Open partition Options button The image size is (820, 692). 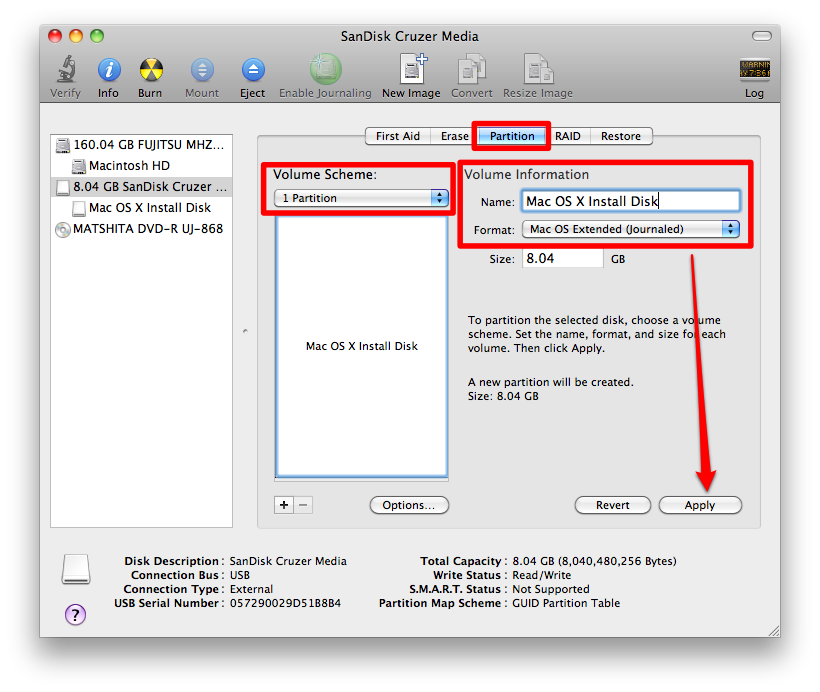pyautogui.click(x=408, y=505)
